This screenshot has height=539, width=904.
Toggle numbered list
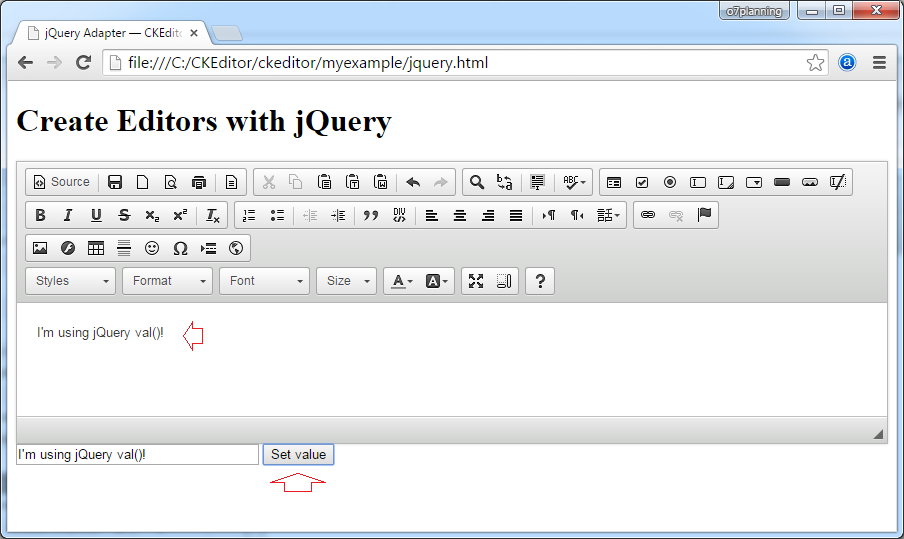pyautogui.click(x=249, y=215)
